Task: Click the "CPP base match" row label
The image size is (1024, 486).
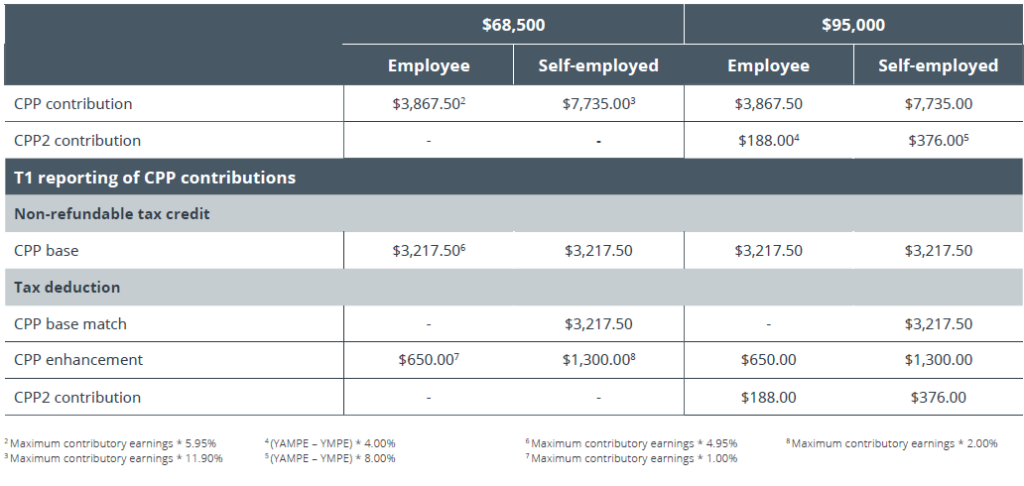Action: pos(70,324)
